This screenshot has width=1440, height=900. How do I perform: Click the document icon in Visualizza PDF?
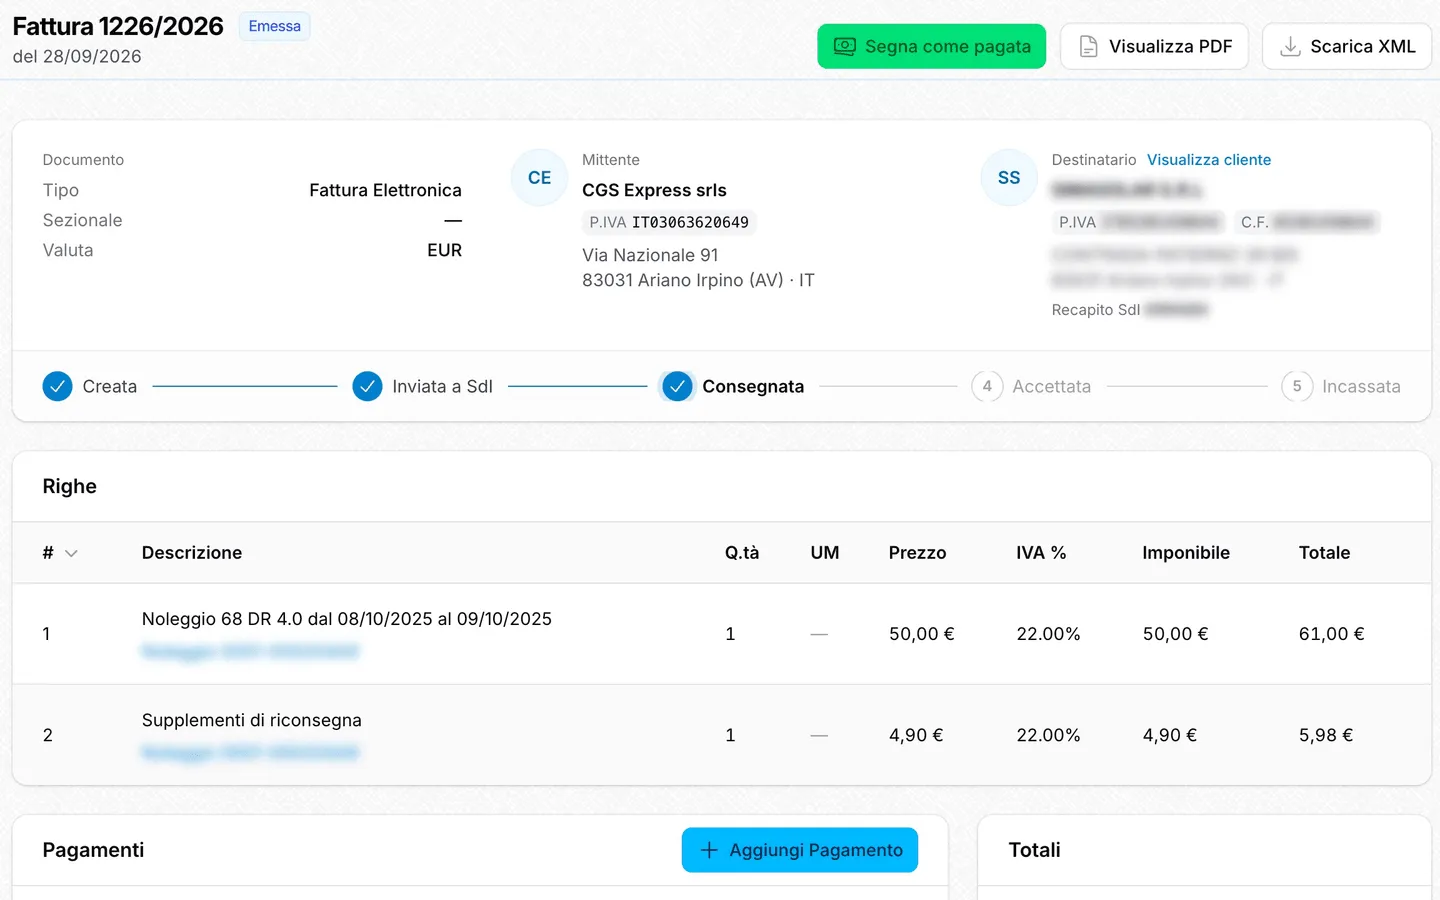click(1089, 46)
